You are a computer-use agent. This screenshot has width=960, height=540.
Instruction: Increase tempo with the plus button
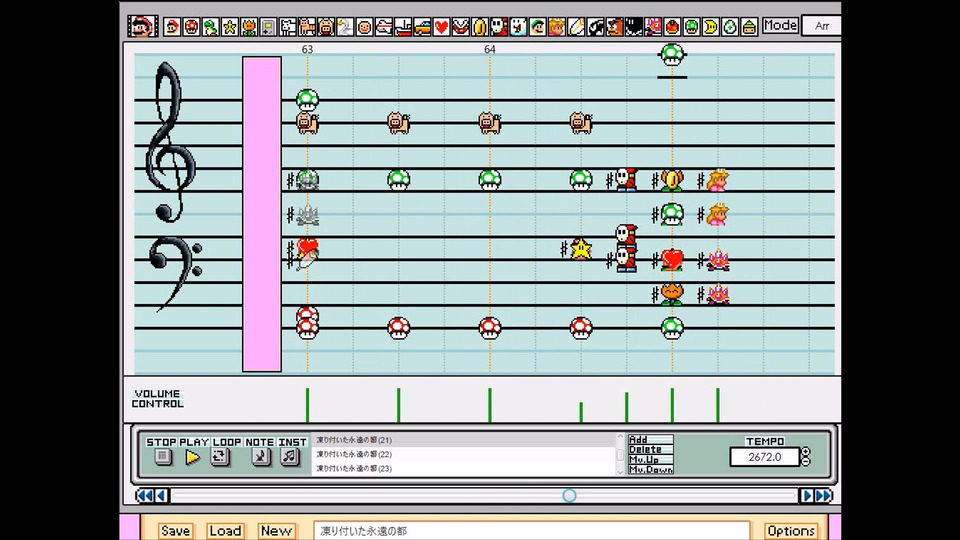[x=806, y=452]
